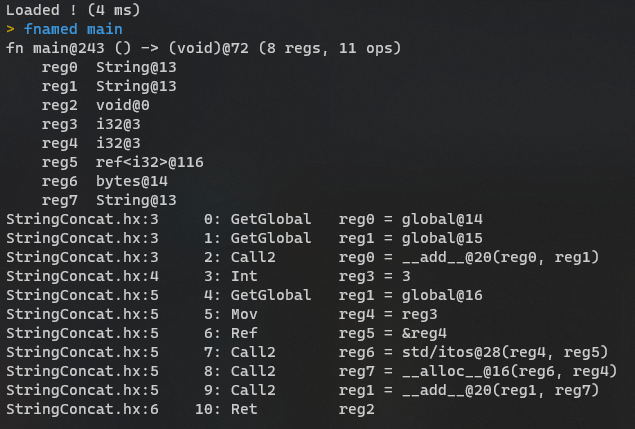Screen dimensions: 635x429
Task: Select the reg0 String@13 register line
Action: tap(109, 67)
